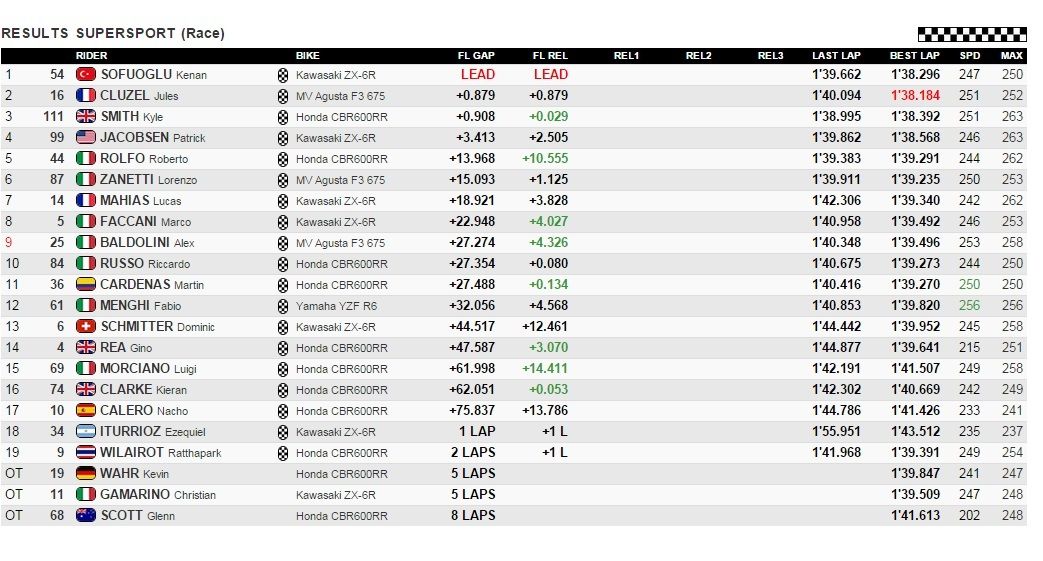Select the BEST LAP column header

pyautogui.click(x=915, y=56)
